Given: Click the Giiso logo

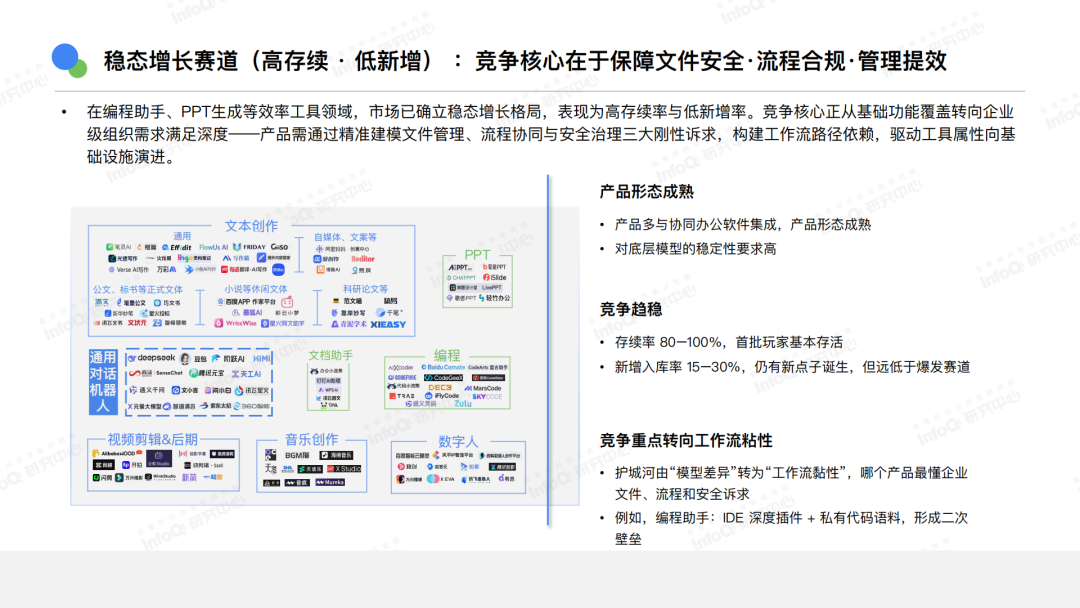Looking at the screenshot, I should (279, 247).
